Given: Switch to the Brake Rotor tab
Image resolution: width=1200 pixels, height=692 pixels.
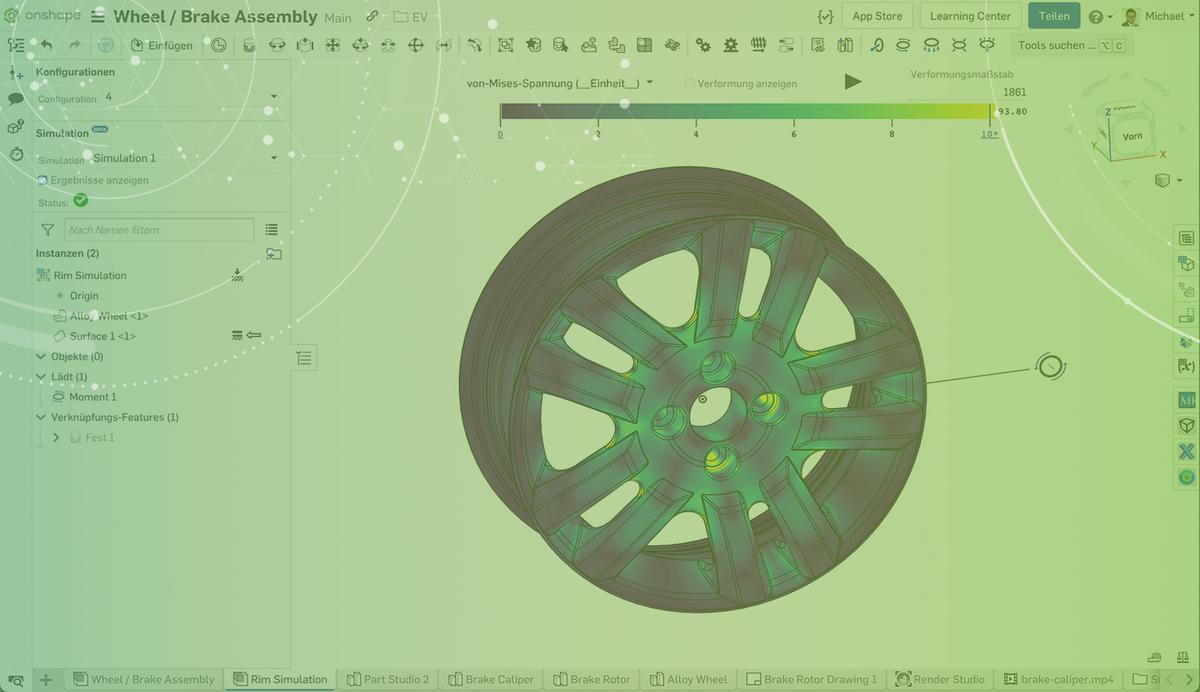Looking at the screenshot, I should click(591, 679).
